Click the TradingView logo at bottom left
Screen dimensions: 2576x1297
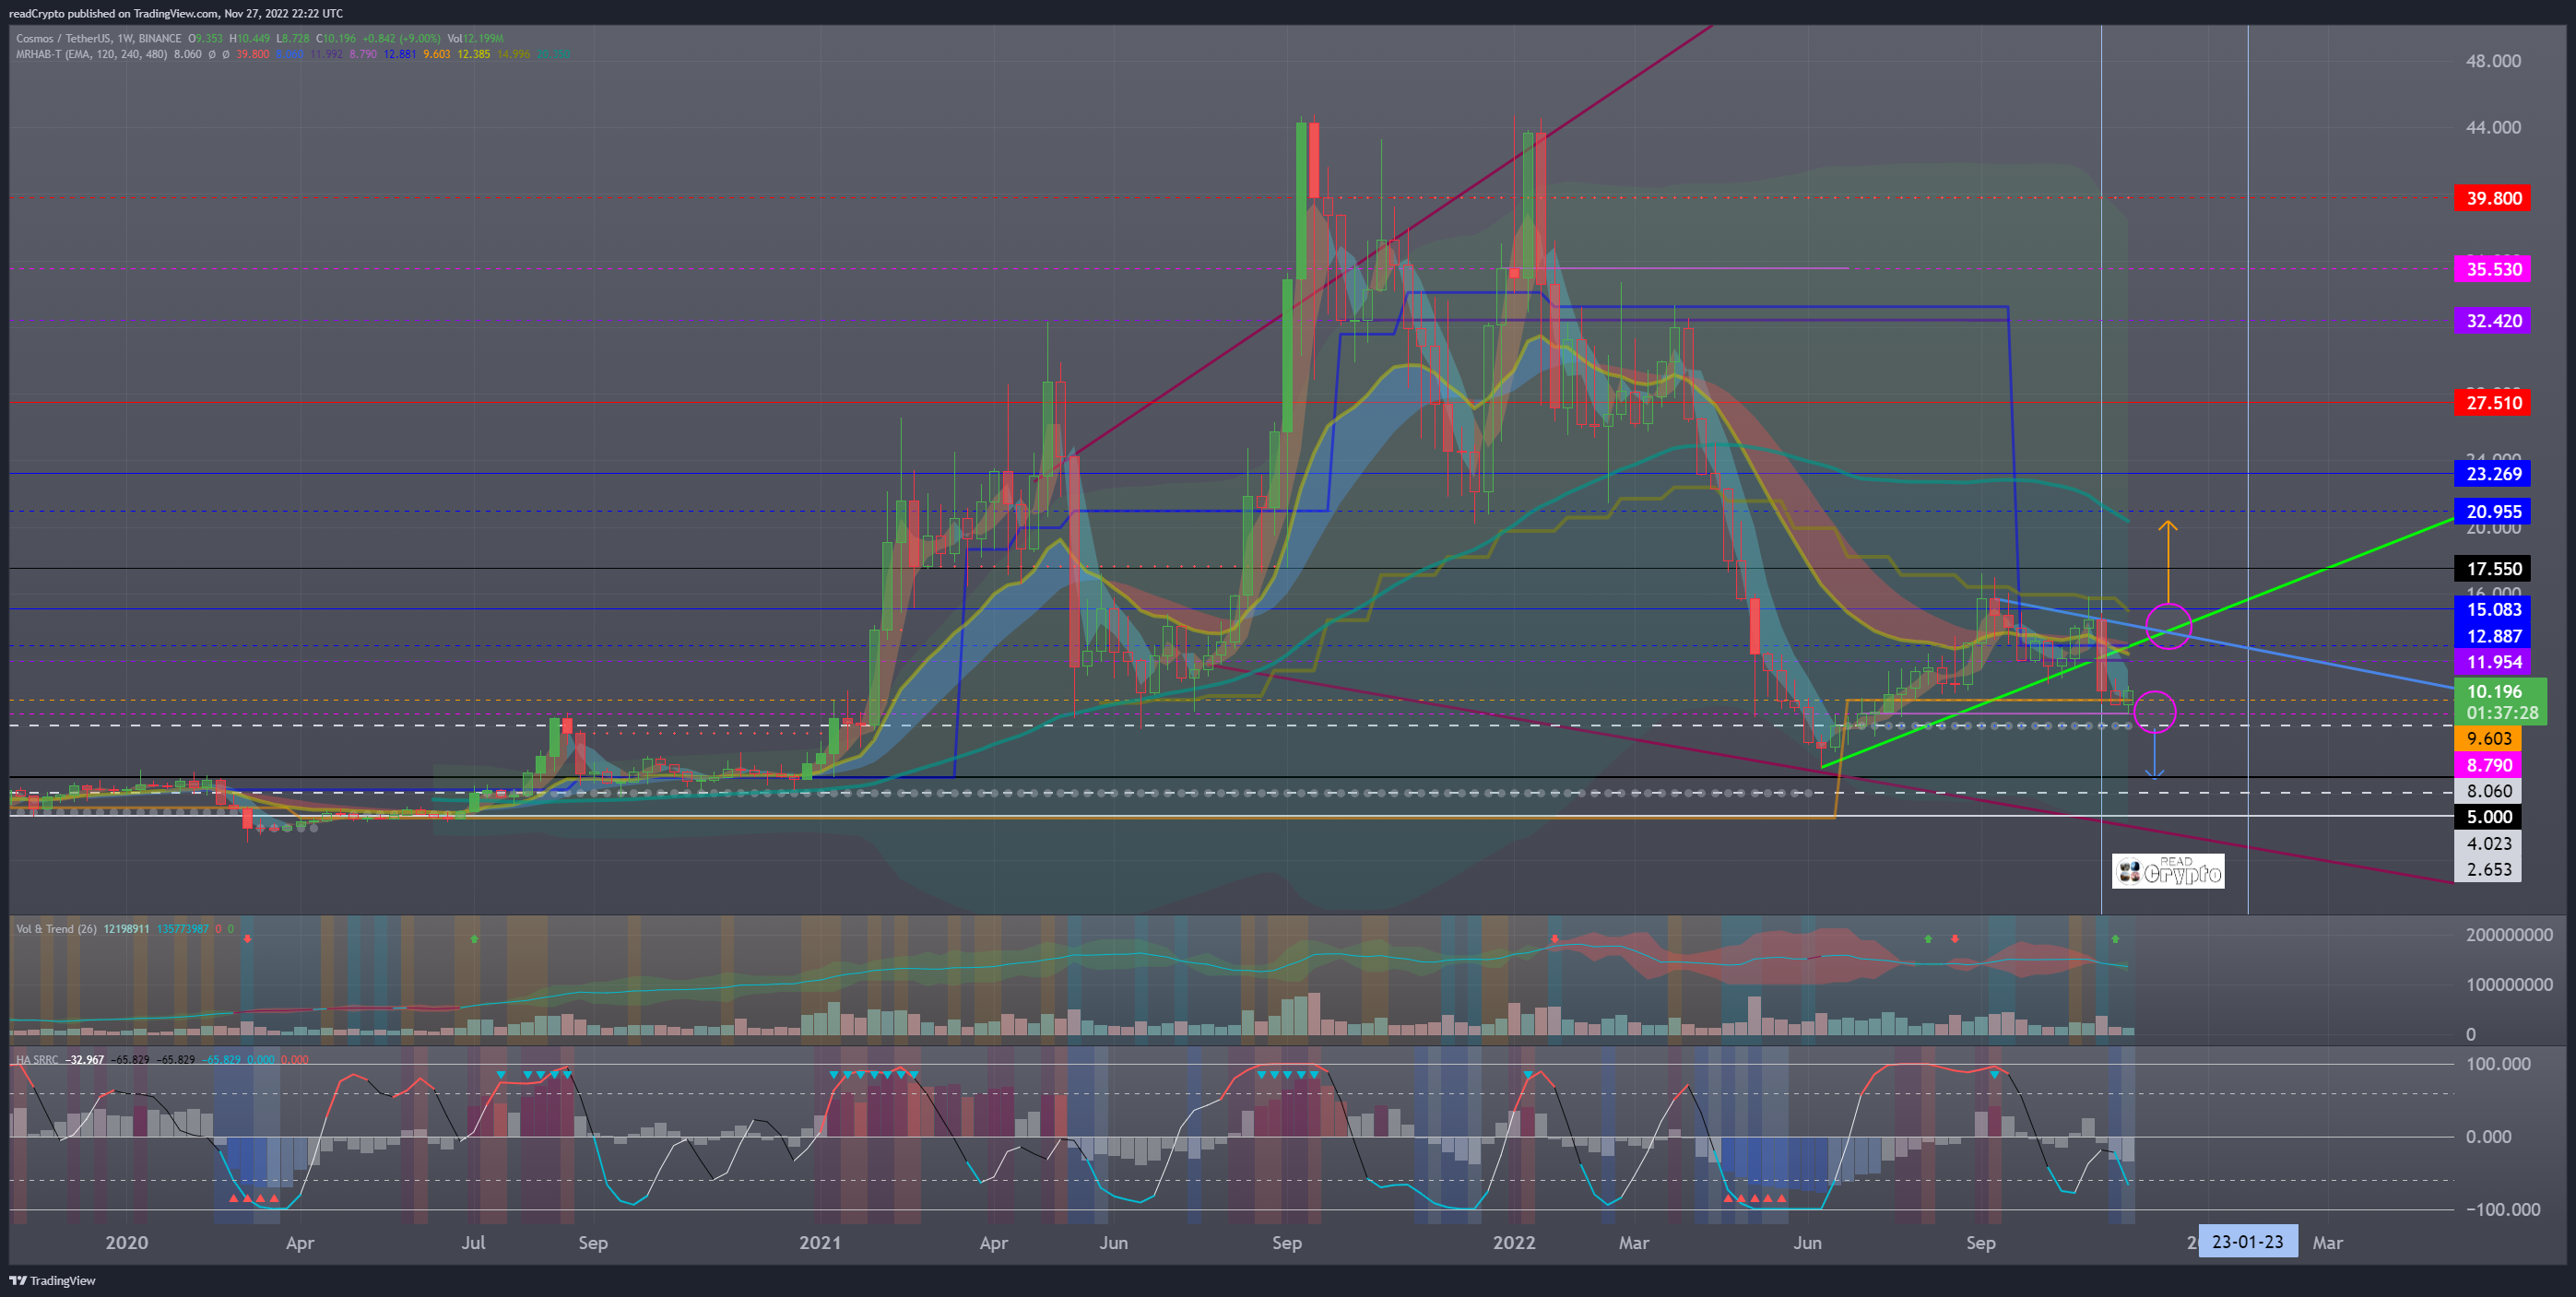tap(52, 1280)
